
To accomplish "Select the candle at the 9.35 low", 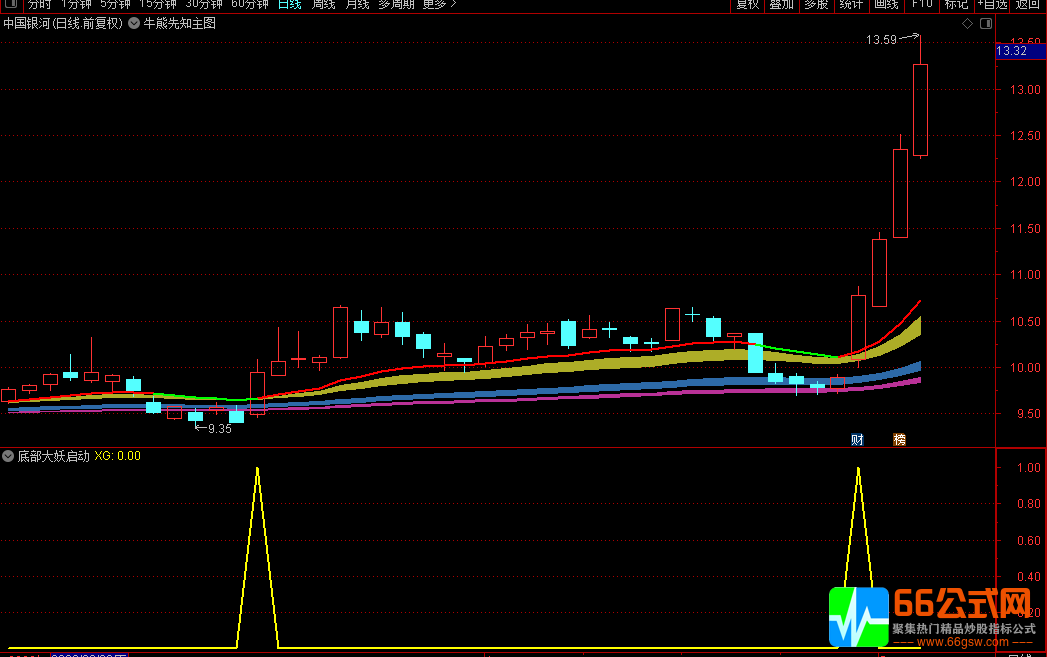I will (195, 416).
